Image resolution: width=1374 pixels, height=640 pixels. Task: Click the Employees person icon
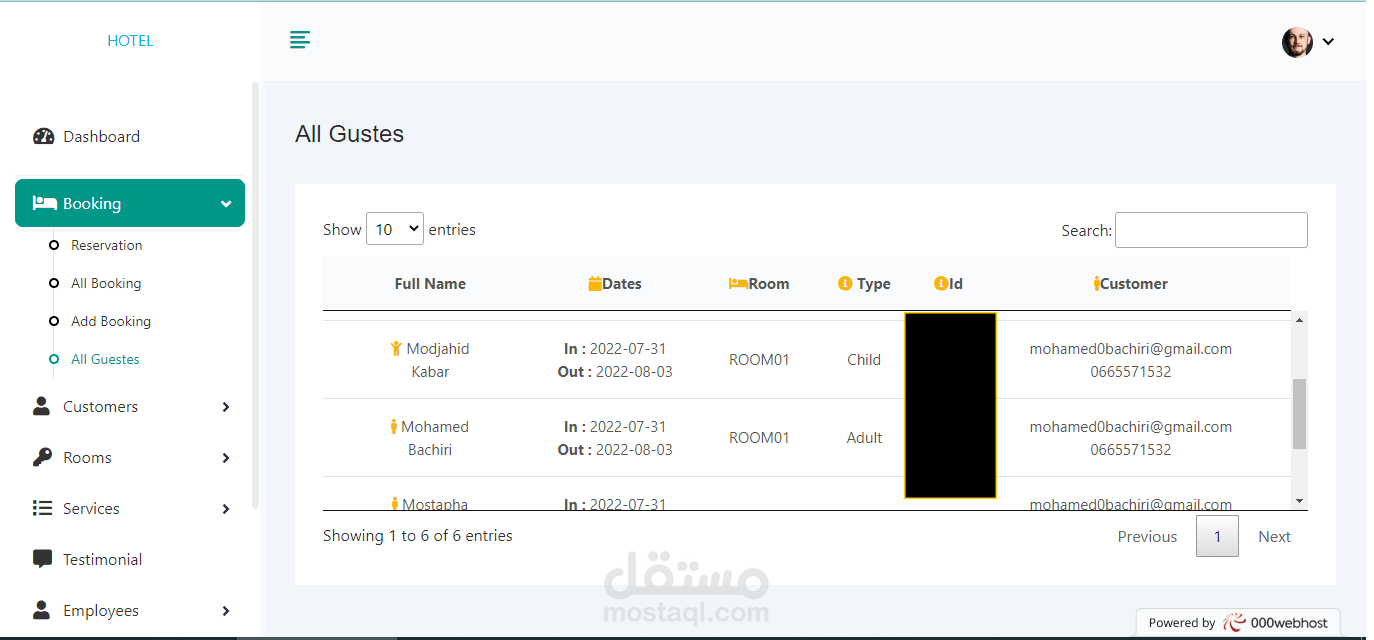point(41,610)
